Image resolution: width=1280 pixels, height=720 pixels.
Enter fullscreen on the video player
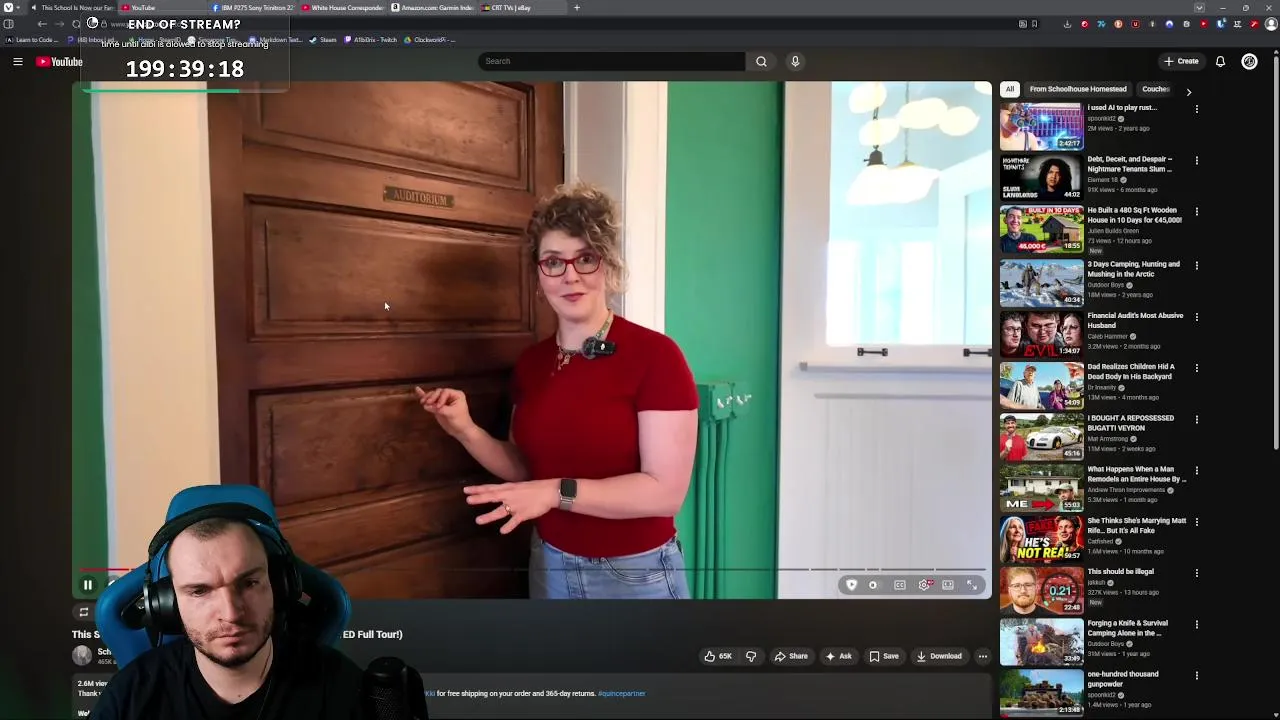[972, 585]
